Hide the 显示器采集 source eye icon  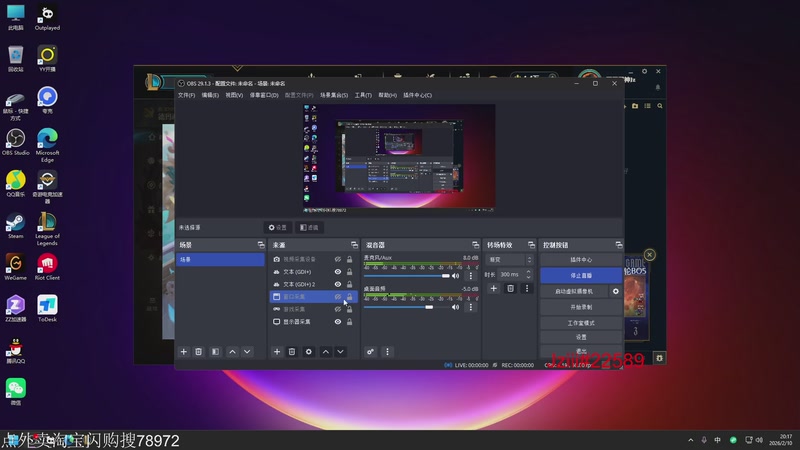pyautogui.click(x=338, y=322)
